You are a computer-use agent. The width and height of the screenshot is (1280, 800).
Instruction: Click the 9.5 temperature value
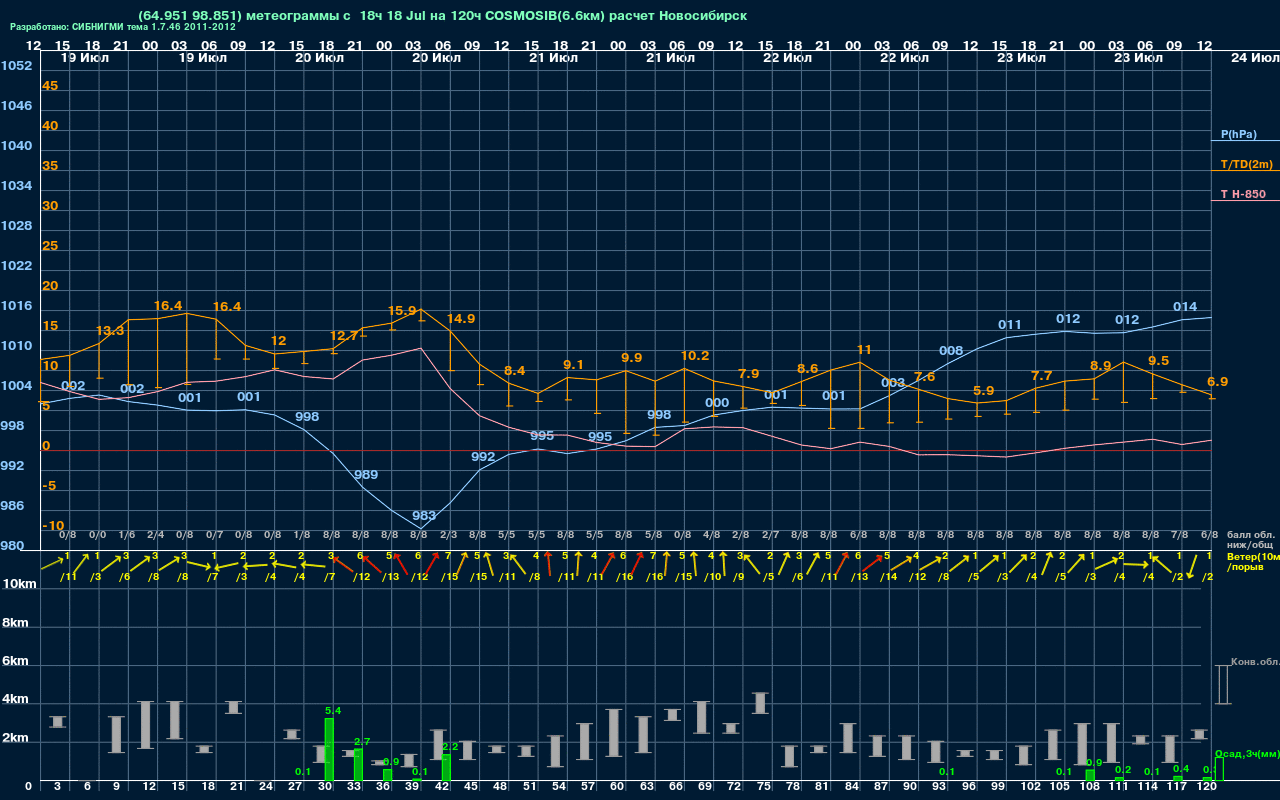click(1159, 361)
